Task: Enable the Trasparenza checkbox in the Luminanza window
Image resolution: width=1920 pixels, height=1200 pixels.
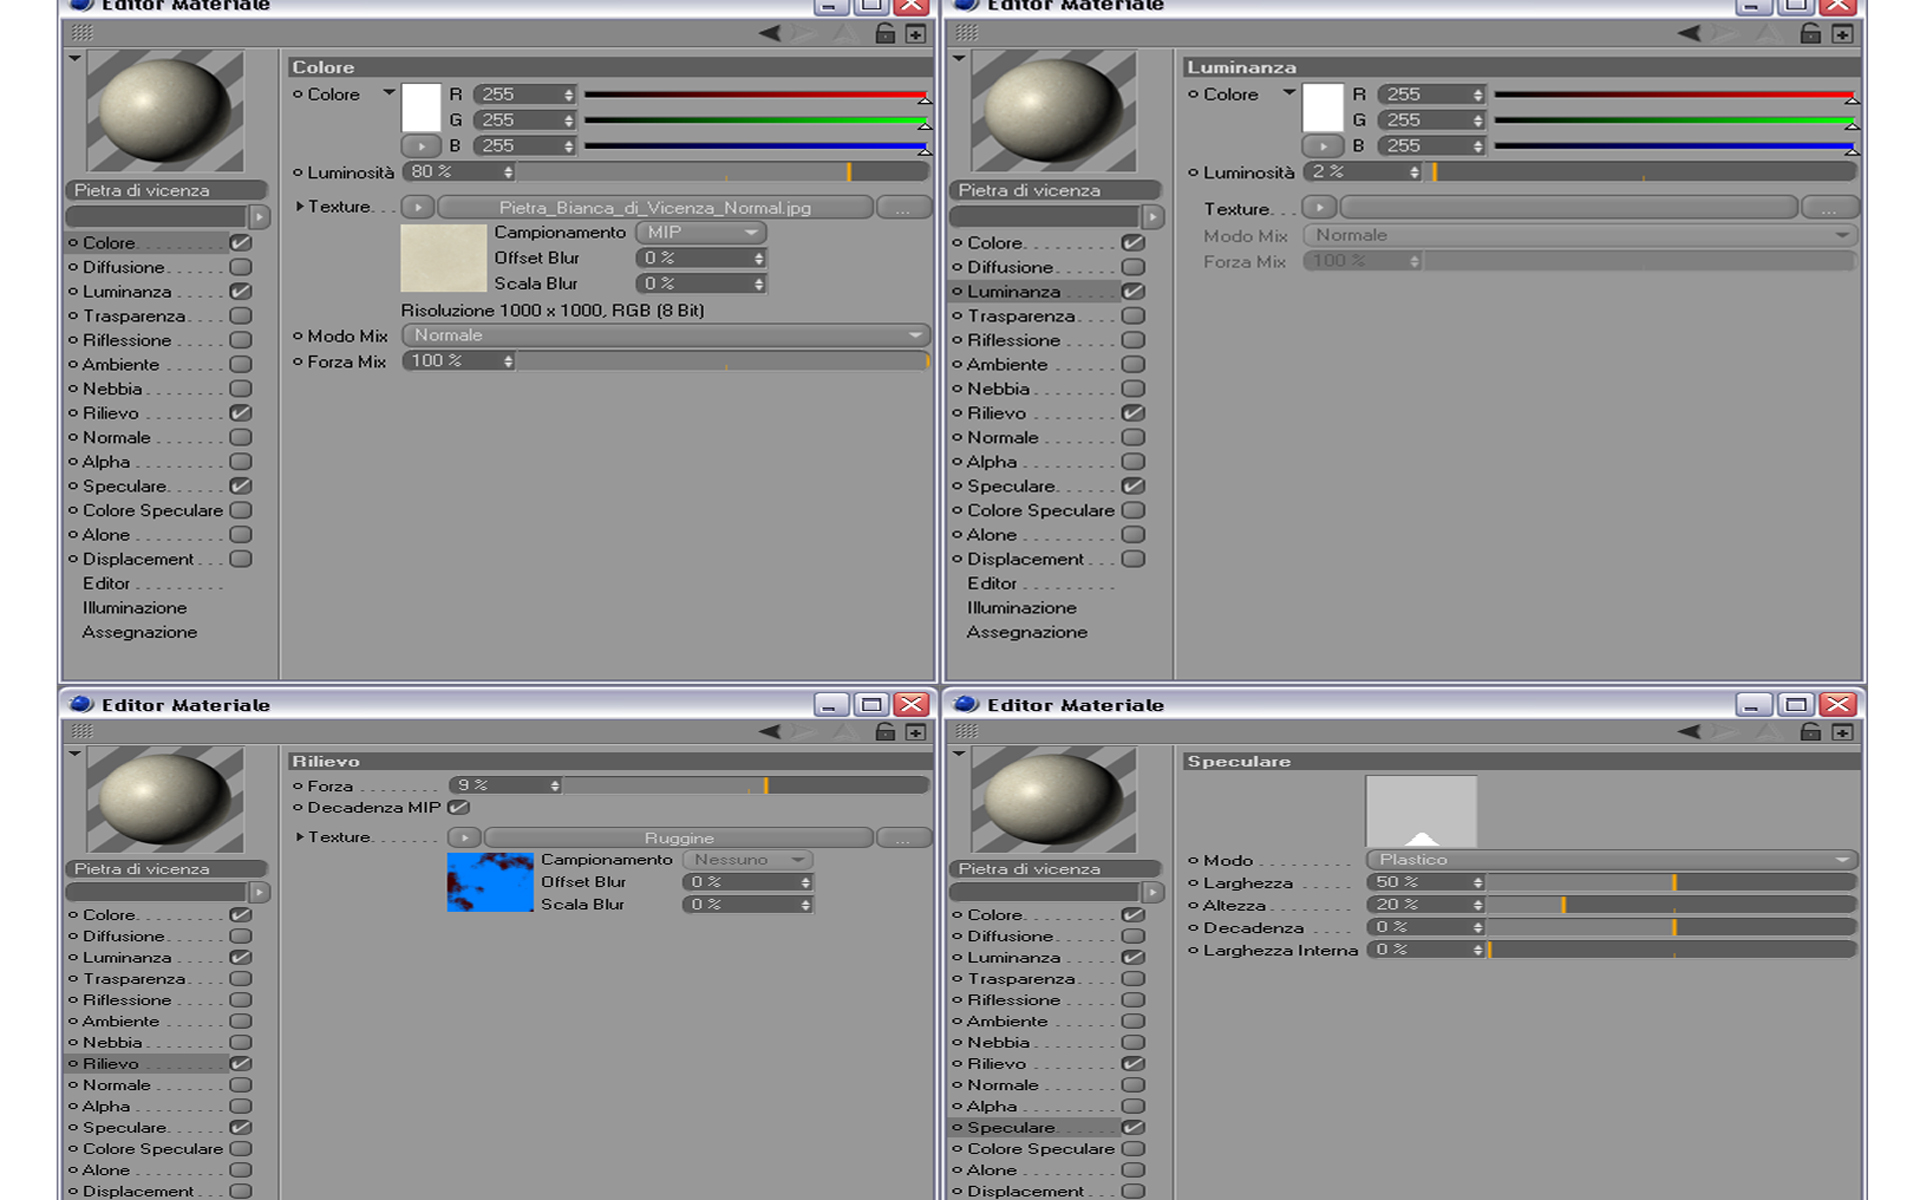Action: 1132,316
